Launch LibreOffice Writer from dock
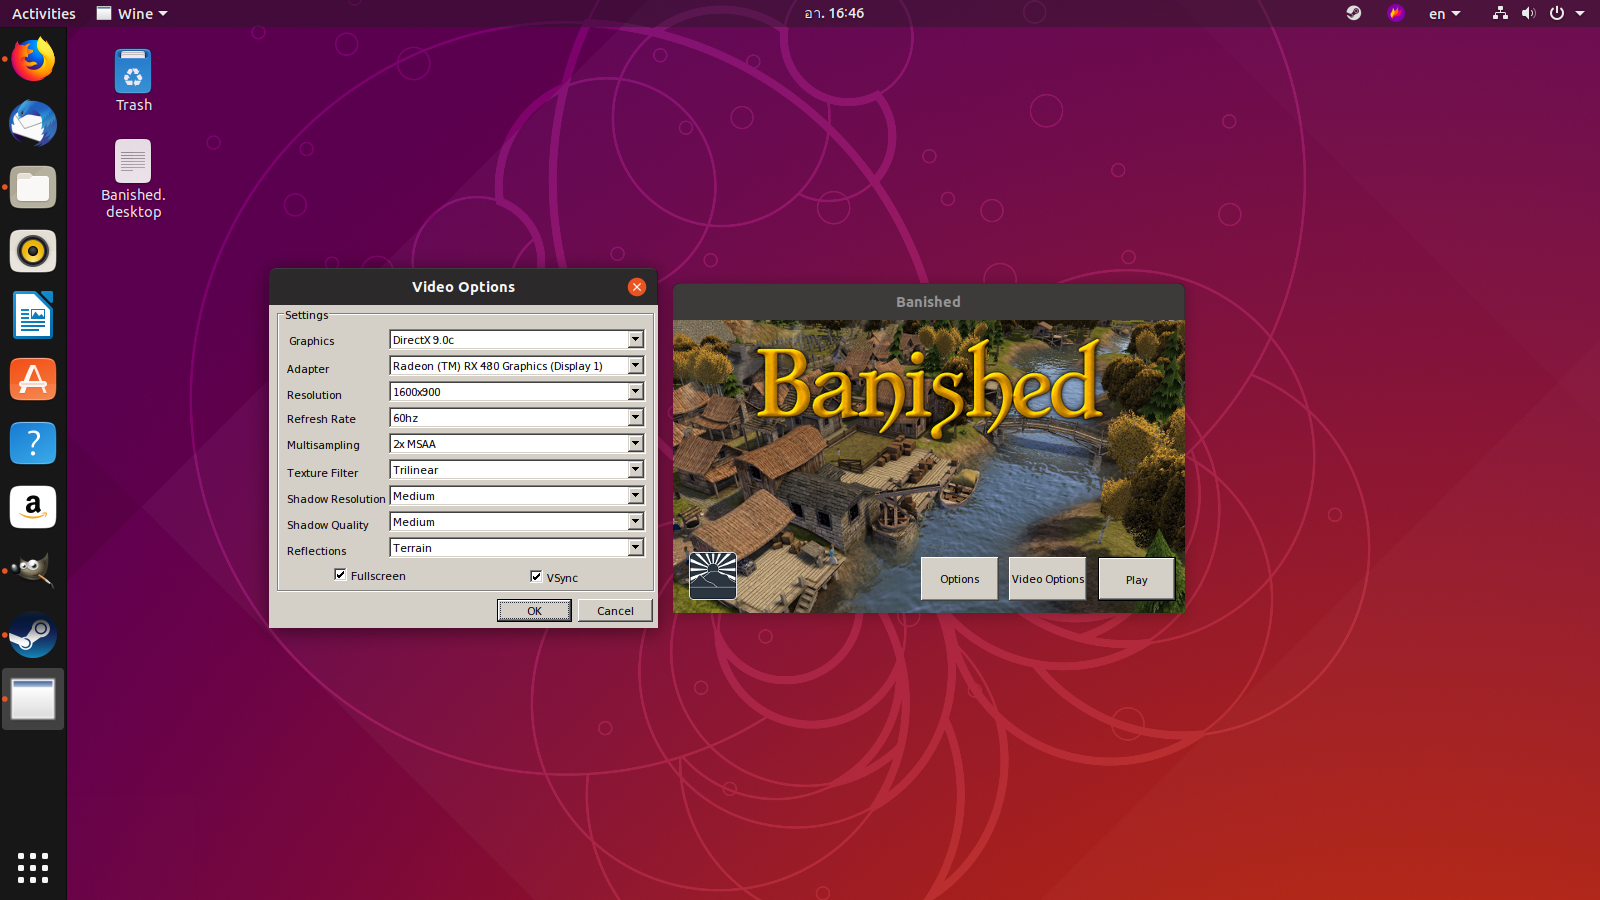The height and width of the screenshot is (900, 1600). 33,315
